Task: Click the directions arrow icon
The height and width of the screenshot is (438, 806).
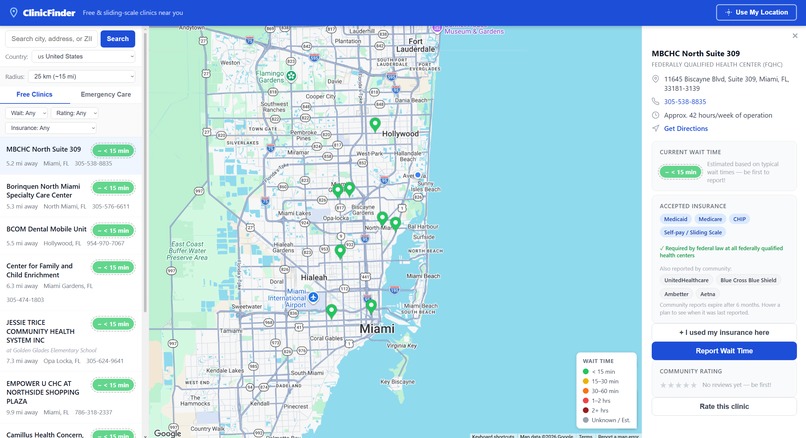Action: [x=655, y=129]
